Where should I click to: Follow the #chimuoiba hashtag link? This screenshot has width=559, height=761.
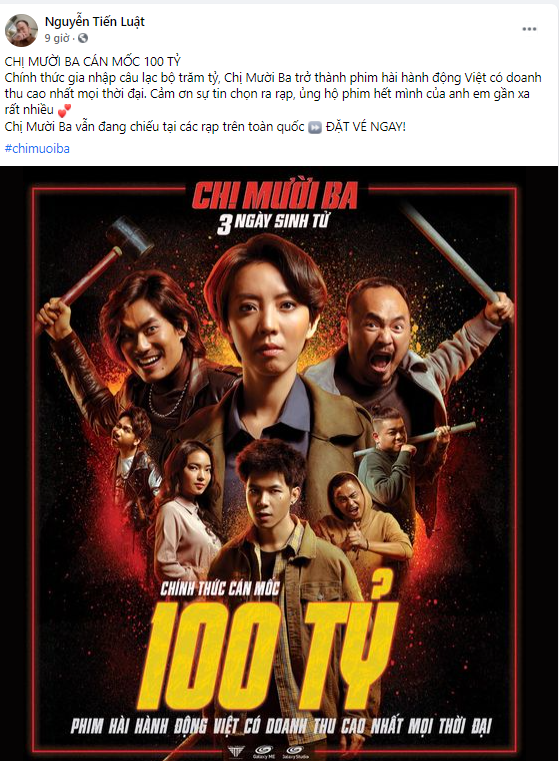[37, 149]
